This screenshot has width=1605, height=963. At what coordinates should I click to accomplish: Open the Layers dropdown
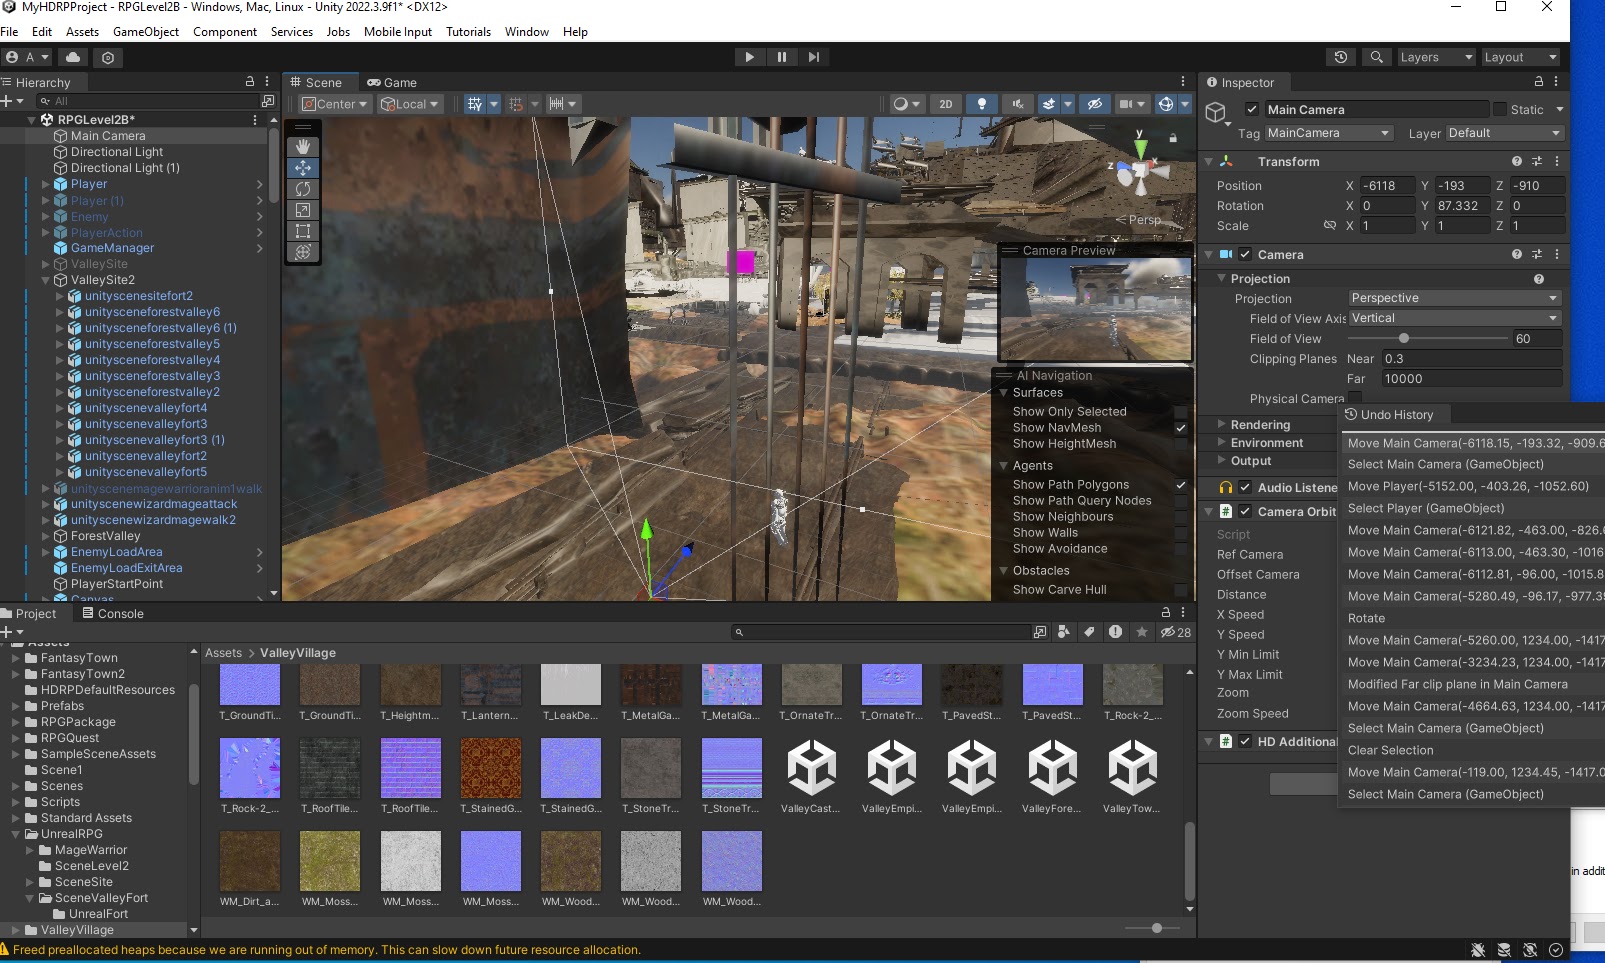[1436, 57]
